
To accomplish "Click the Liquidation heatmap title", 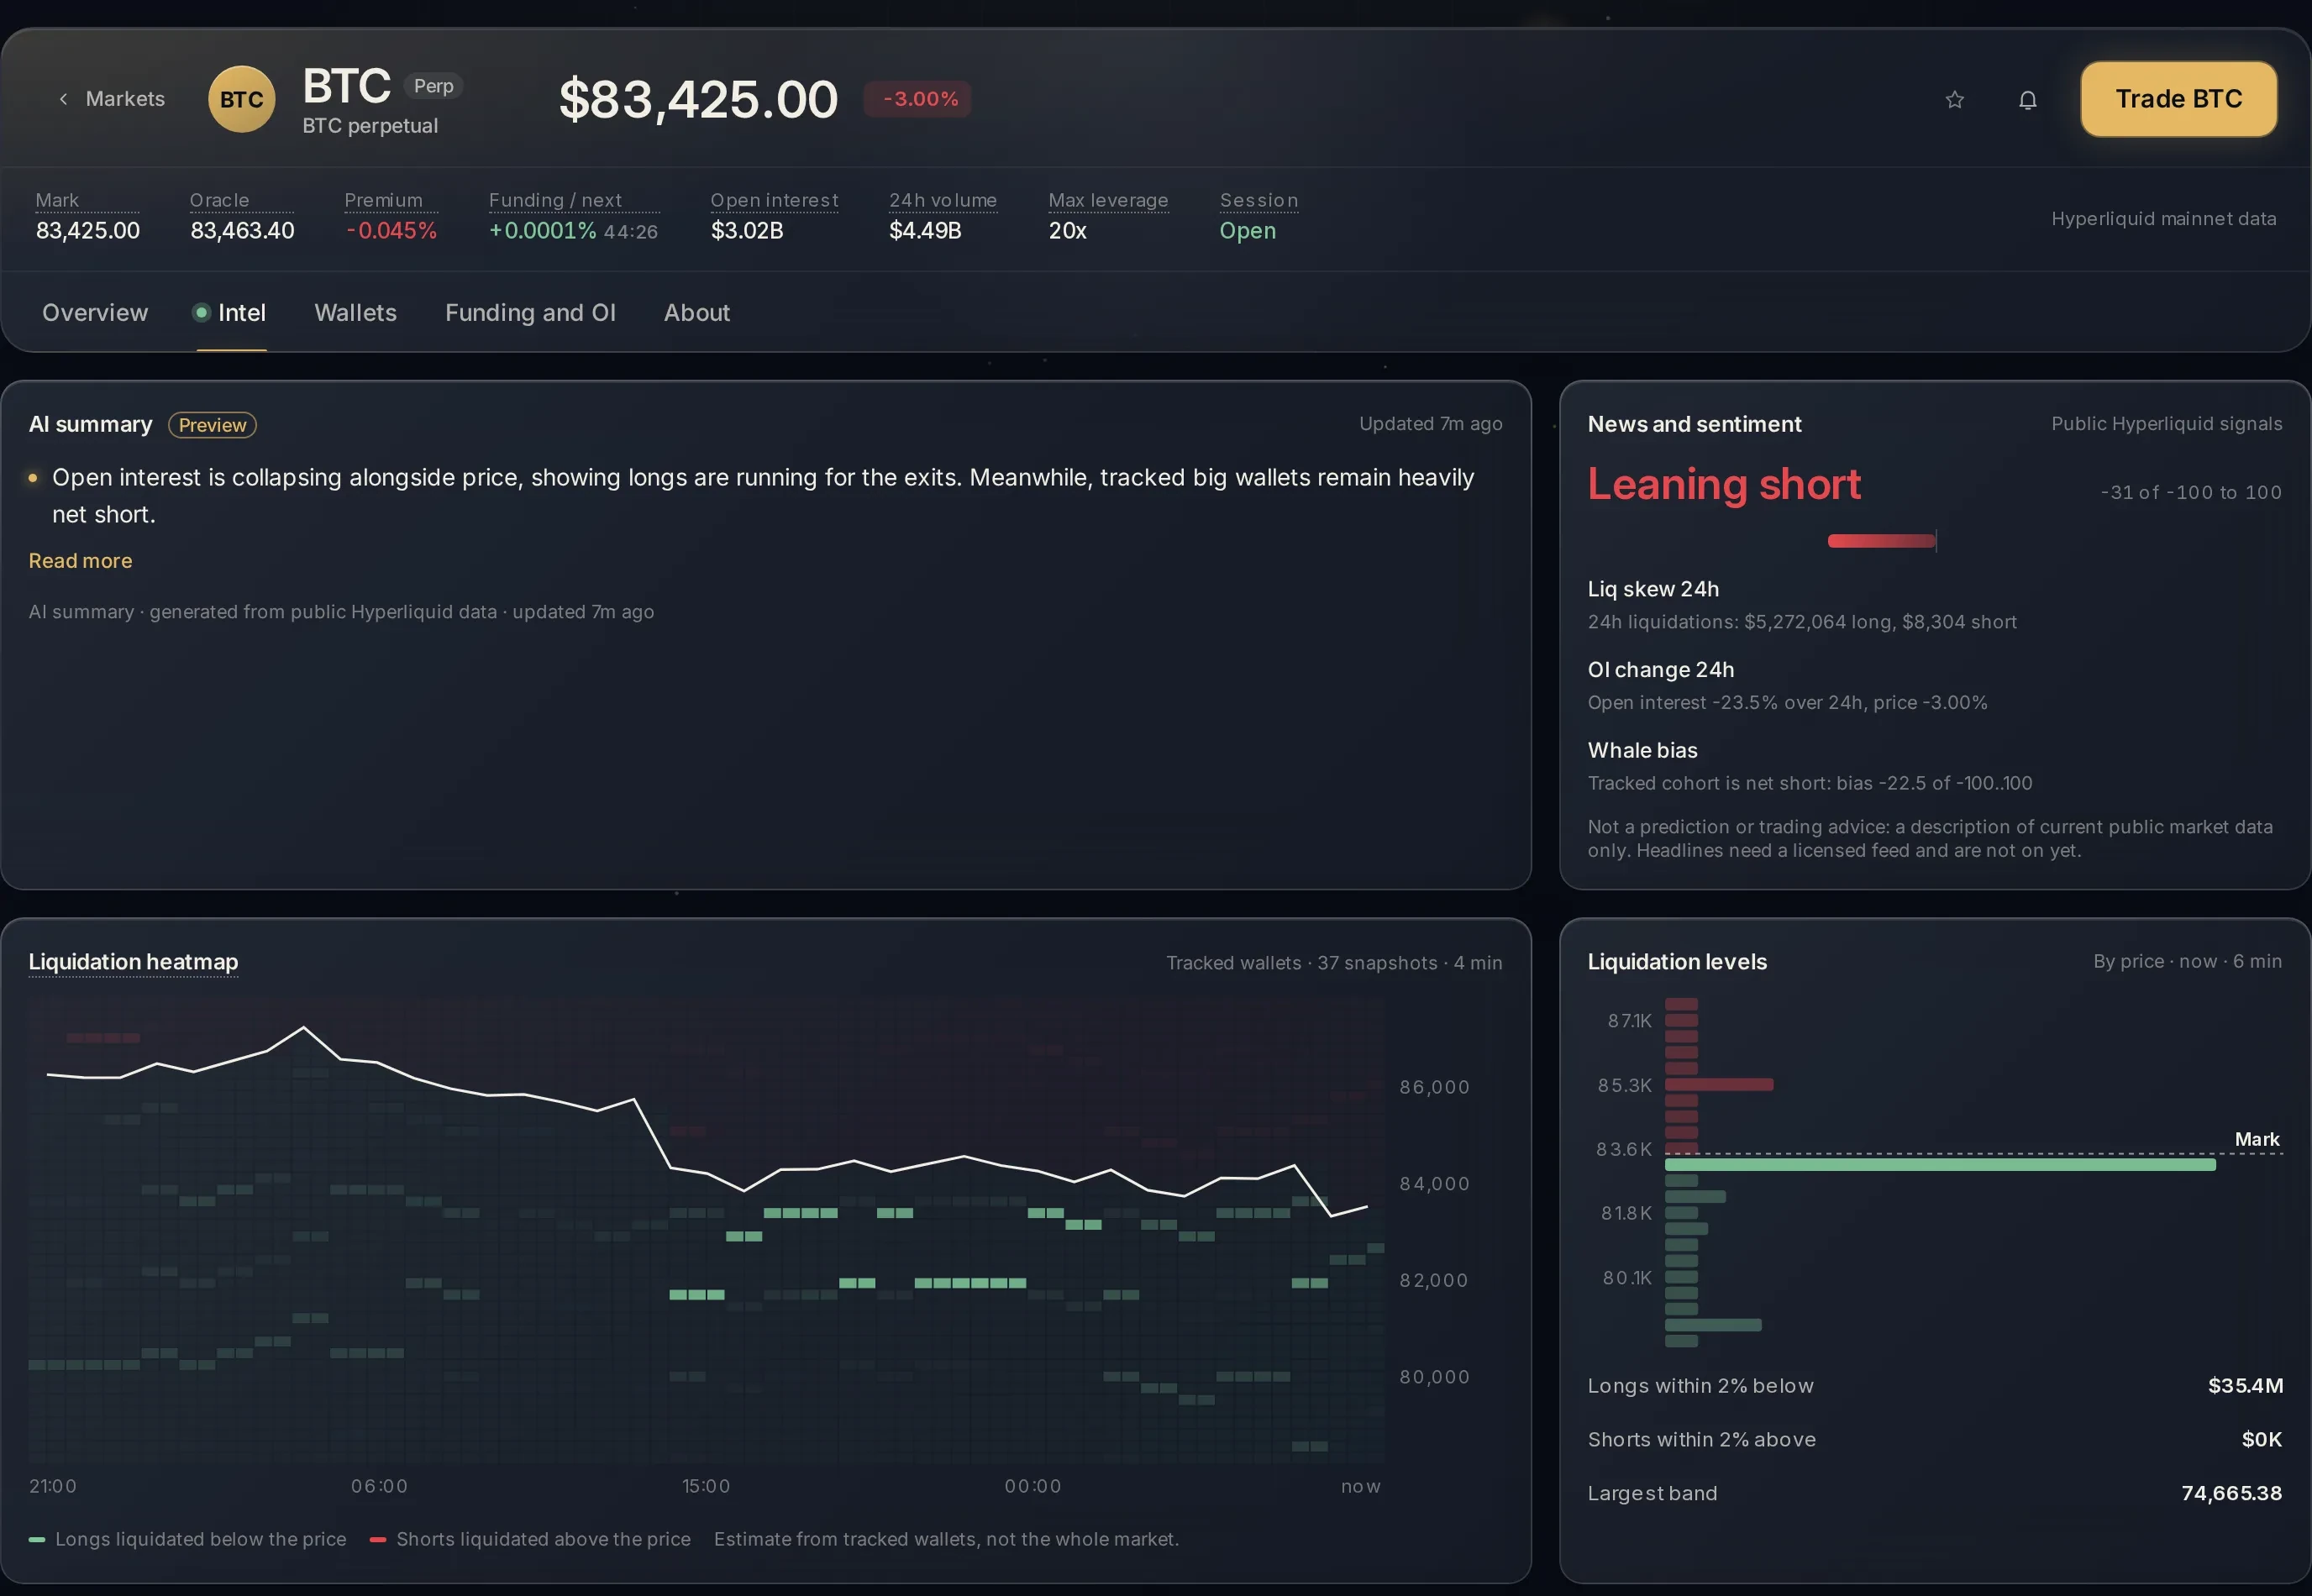I will (x=133, y=962).
